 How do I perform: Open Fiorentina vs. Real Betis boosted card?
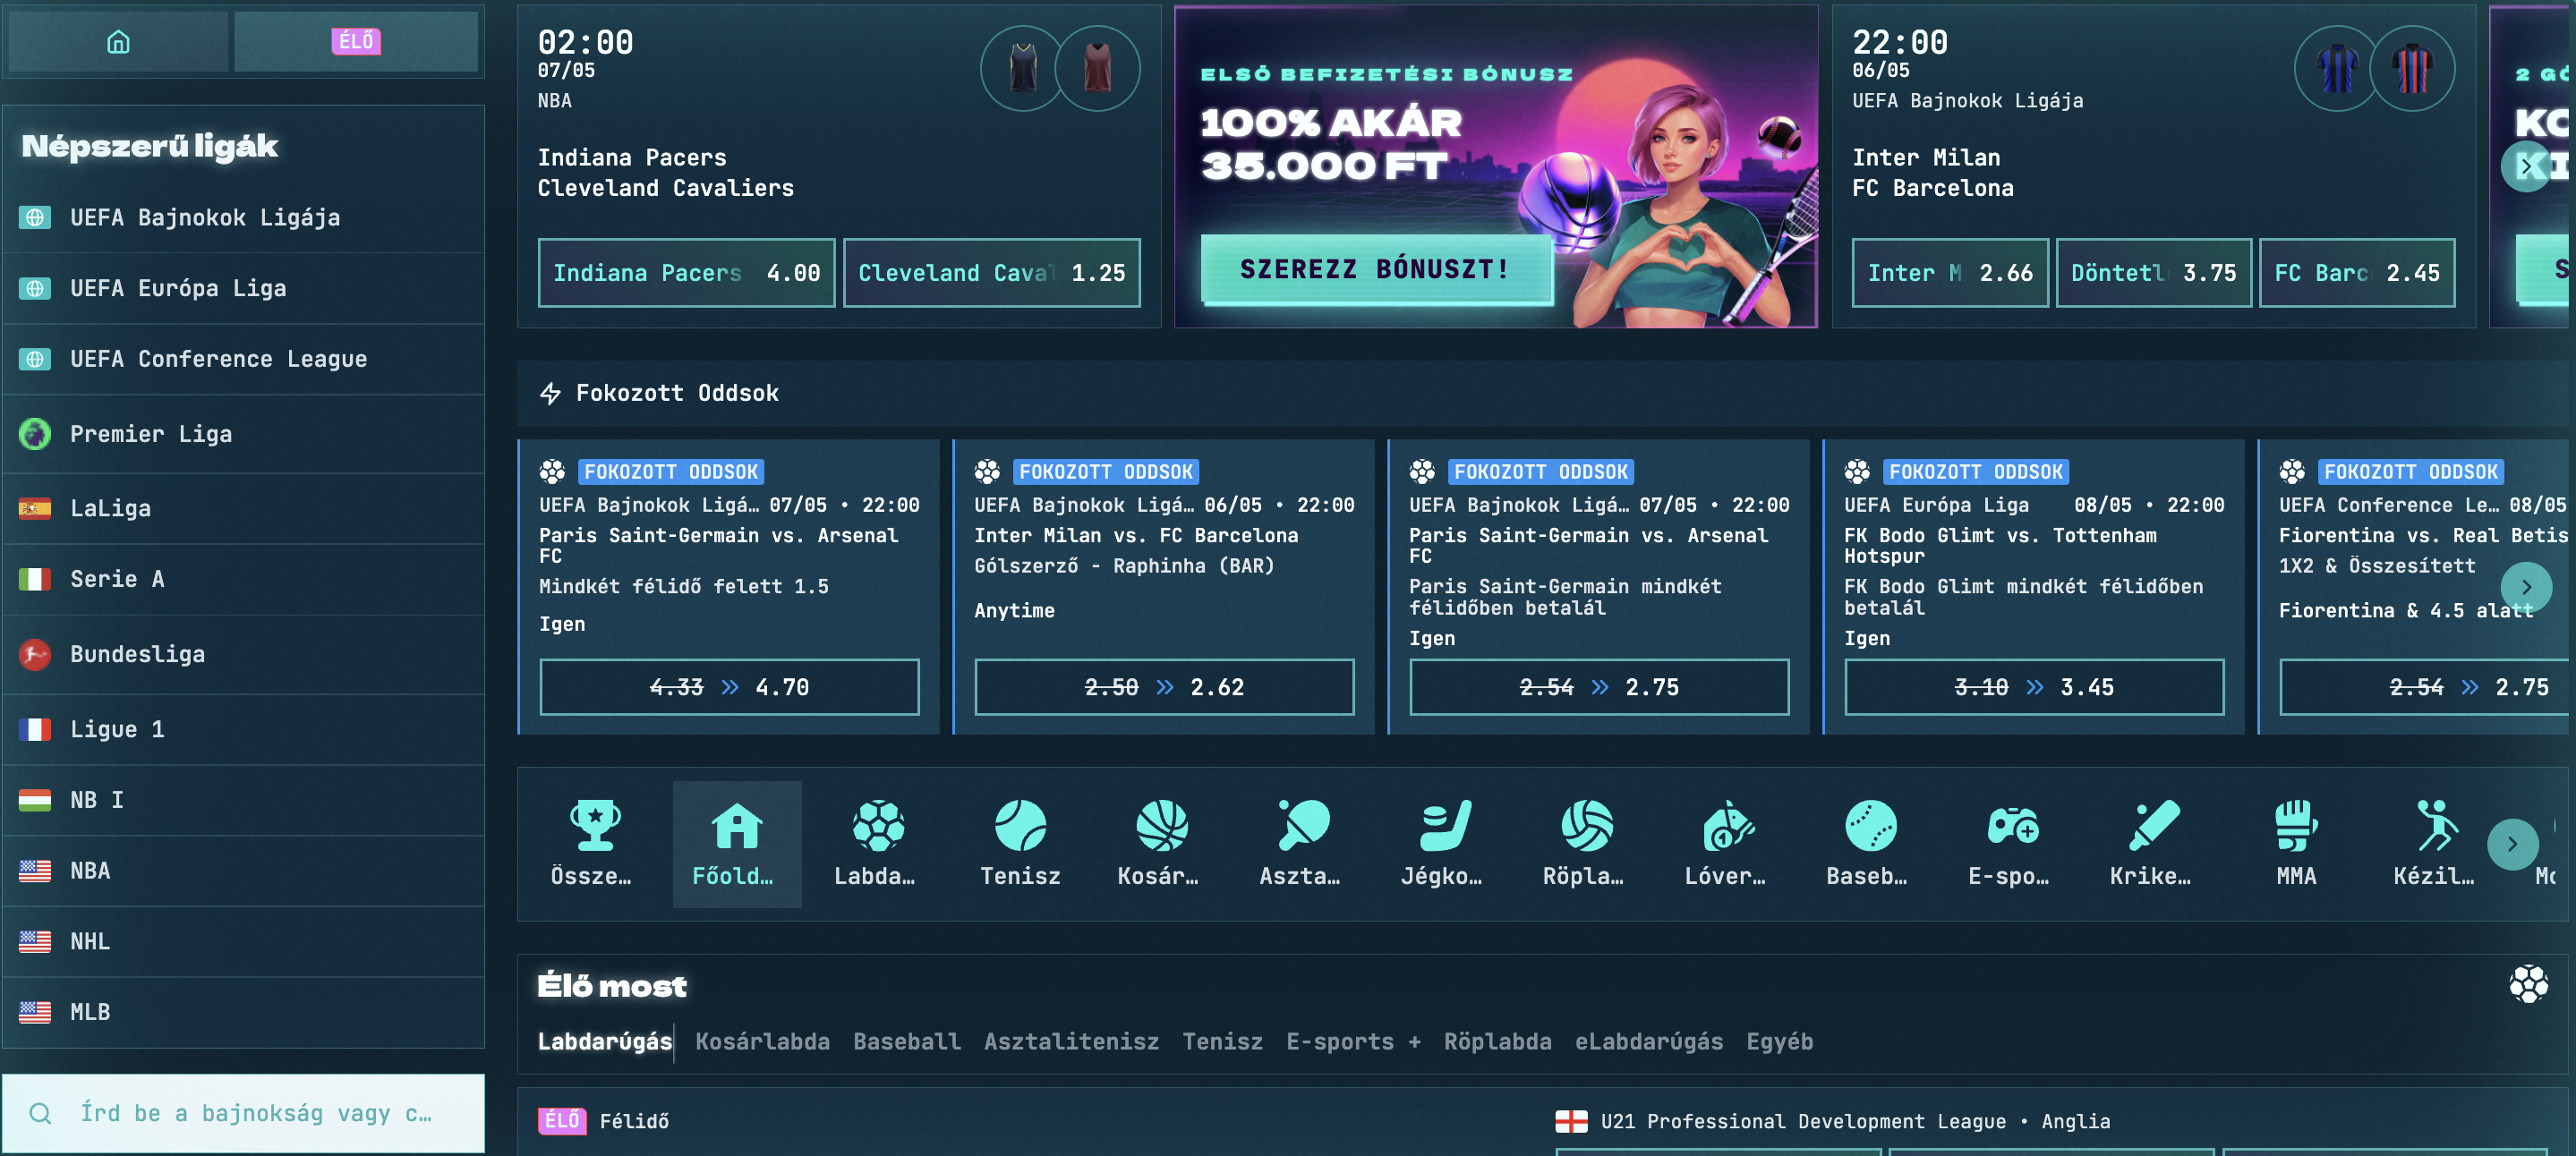click(x=2414, y=587)
